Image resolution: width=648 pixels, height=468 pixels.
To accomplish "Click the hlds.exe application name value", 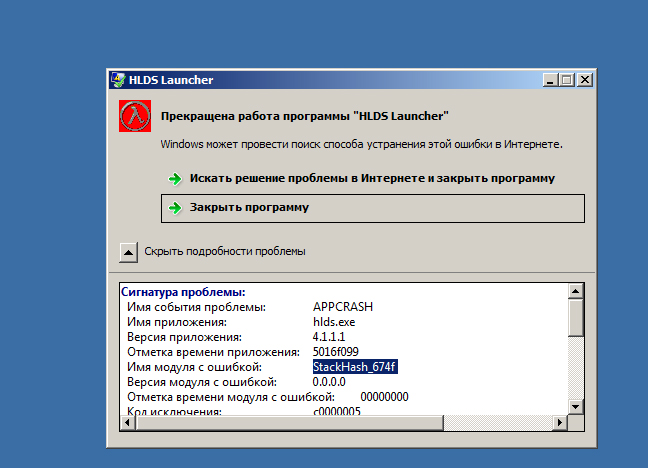I will tap(334, 322).
